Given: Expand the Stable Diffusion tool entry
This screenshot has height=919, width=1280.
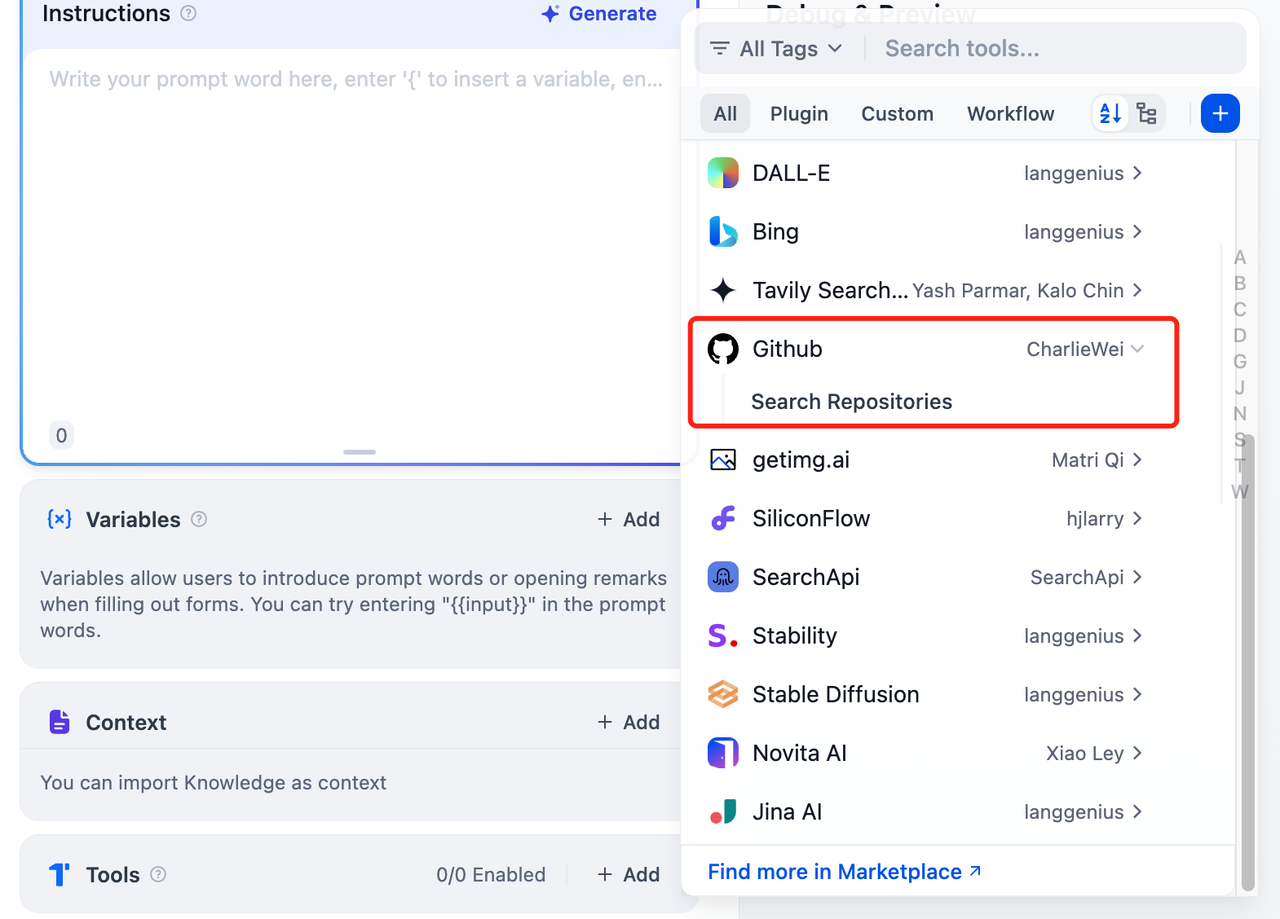Looking at the screenshot, I should tap(1137, 695).
